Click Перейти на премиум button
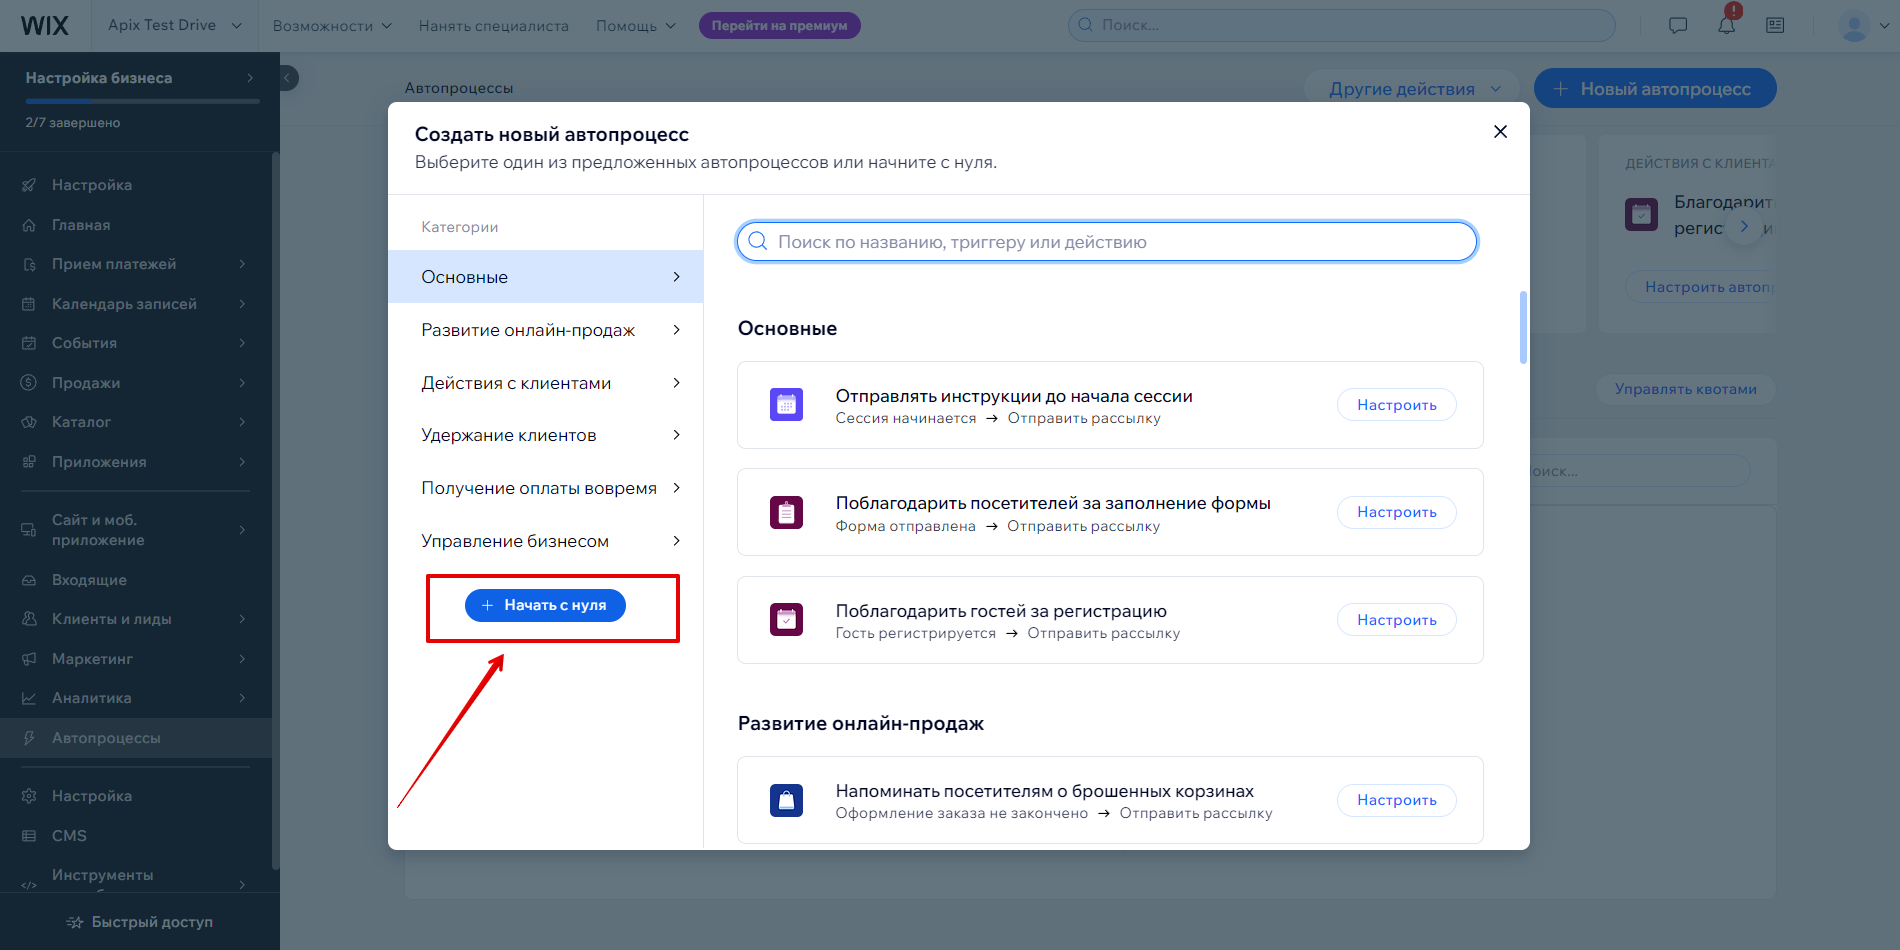 click(780, 26)
